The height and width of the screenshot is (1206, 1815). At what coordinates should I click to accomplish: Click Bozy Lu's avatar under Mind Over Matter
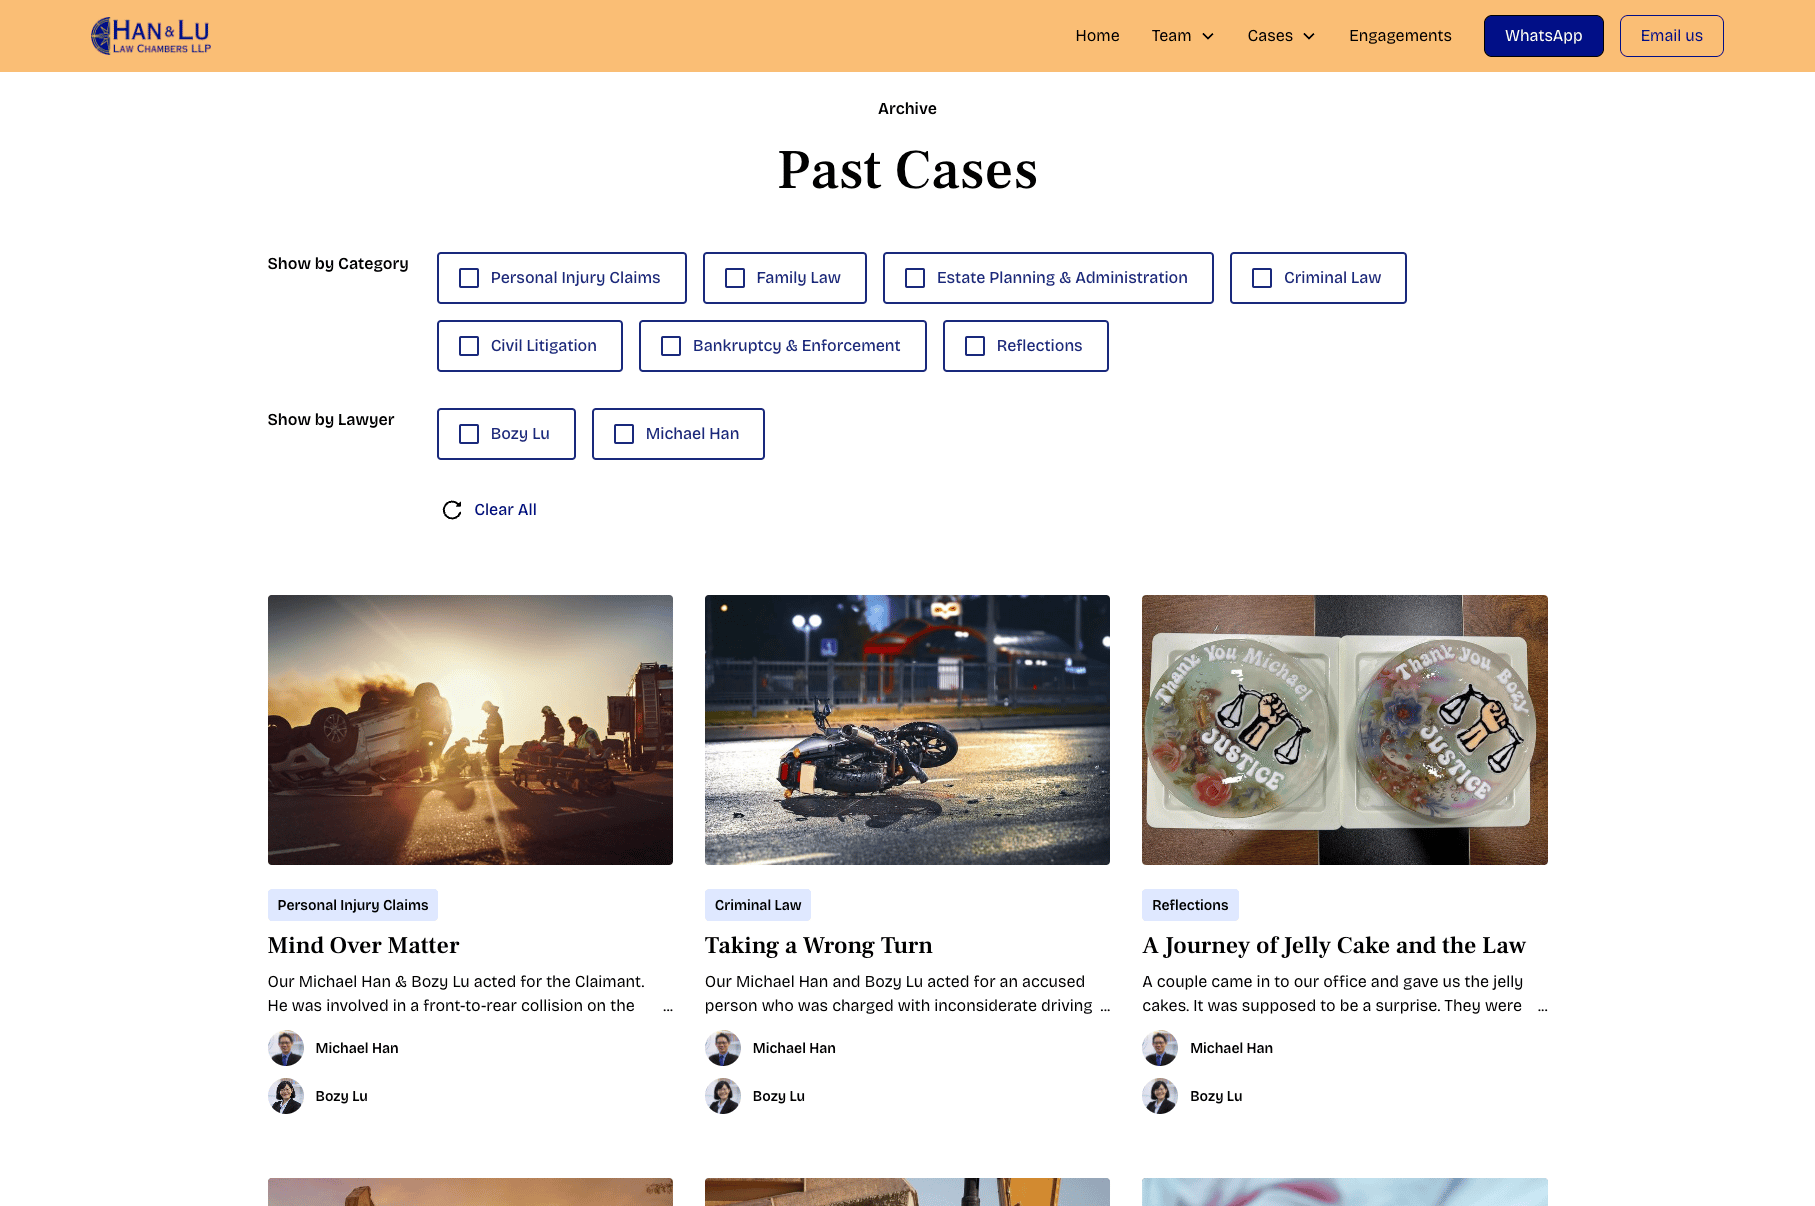click(286, 1096)
